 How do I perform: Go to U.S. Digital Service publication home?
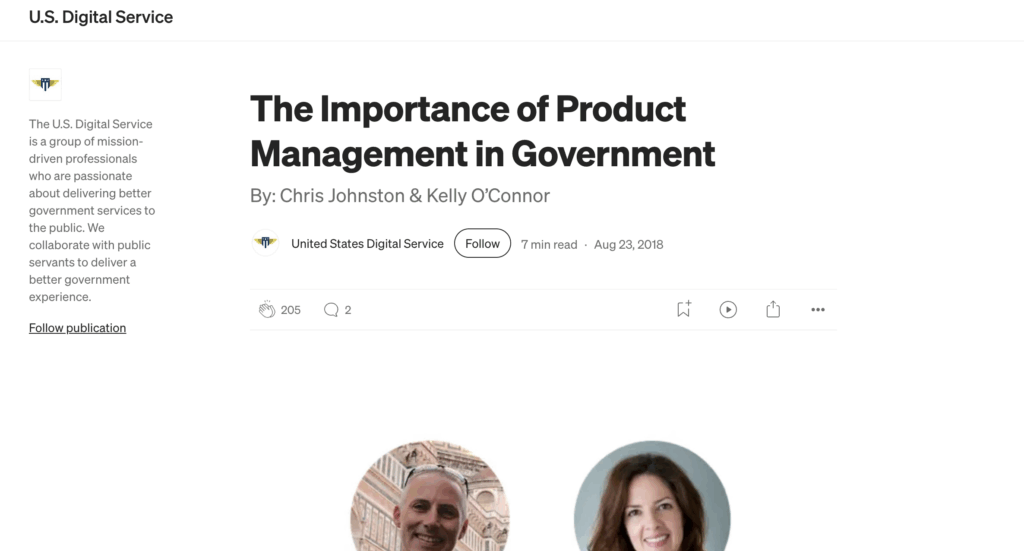click(x=101, y=17)
